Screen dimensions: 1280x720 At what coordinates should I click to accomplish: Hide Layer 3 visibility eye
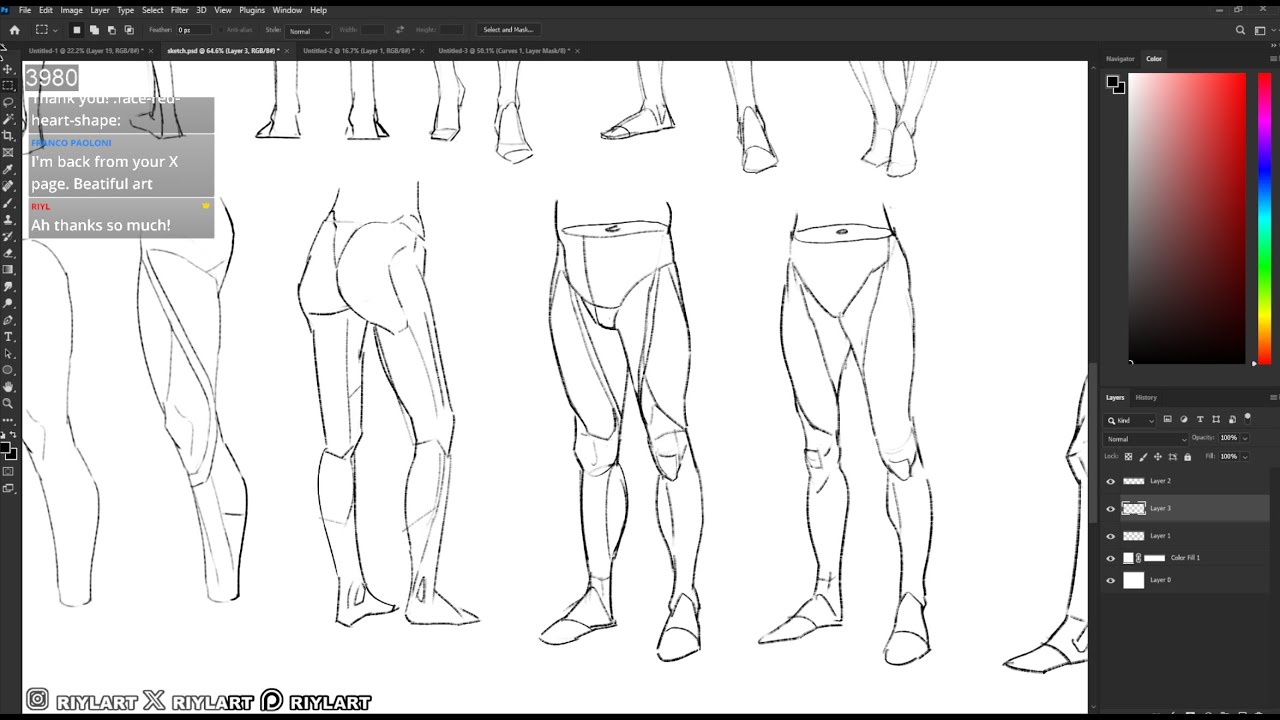1110,509
